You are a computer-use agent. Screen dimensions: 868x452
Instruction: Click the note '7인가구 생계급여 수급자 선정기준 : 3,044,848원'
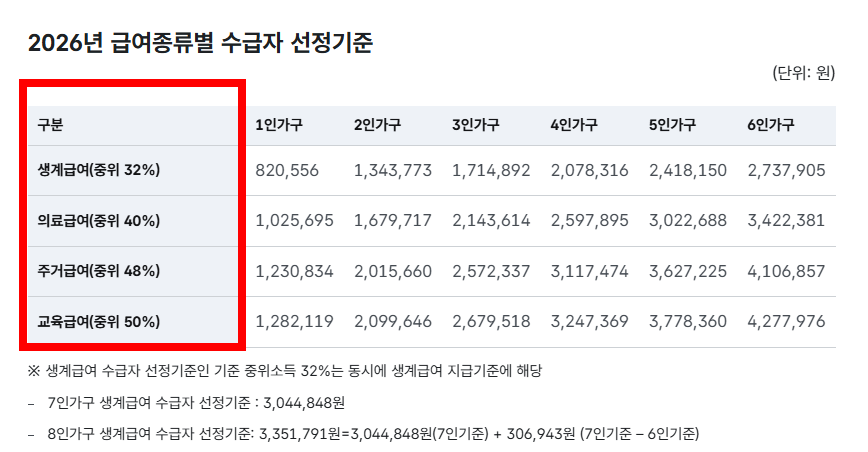[197, 403]
